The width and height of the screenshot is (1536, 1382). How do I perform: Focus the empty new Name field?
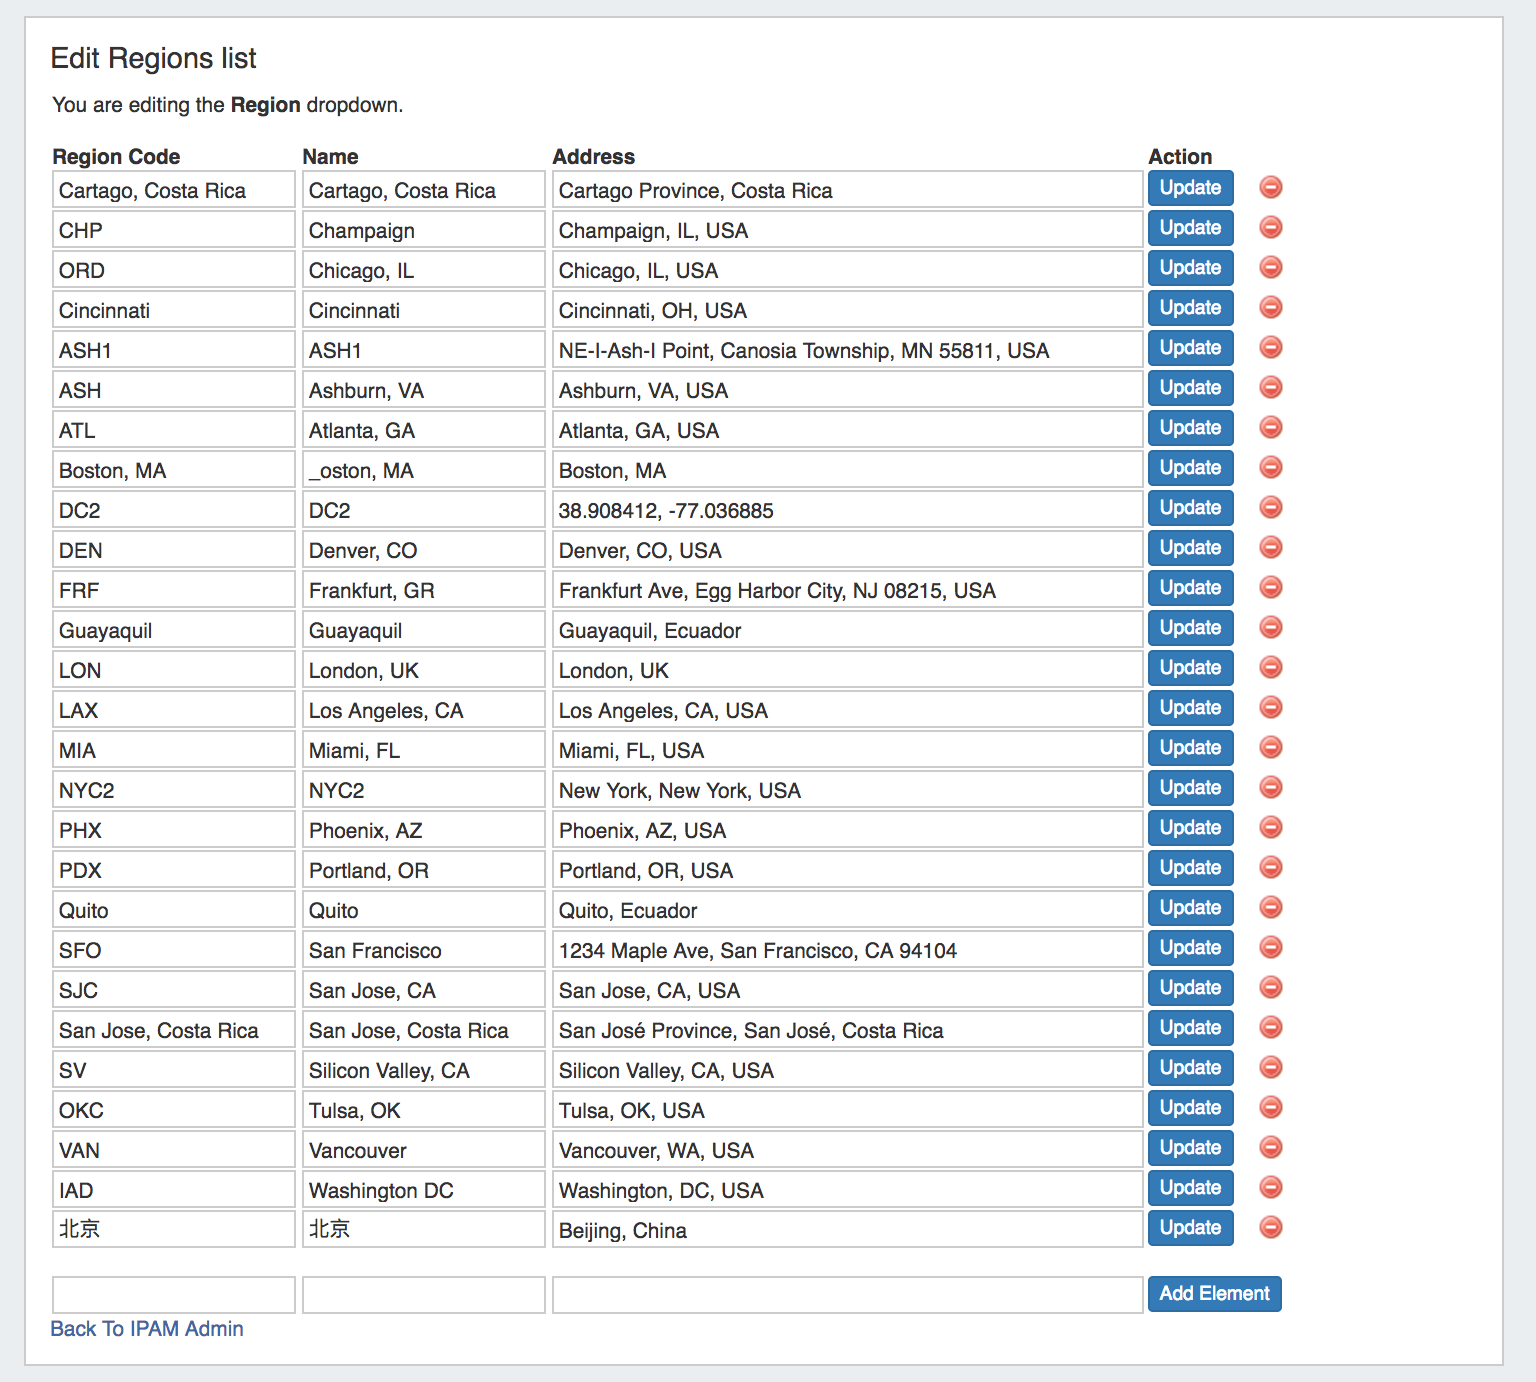click(423, 1295)
